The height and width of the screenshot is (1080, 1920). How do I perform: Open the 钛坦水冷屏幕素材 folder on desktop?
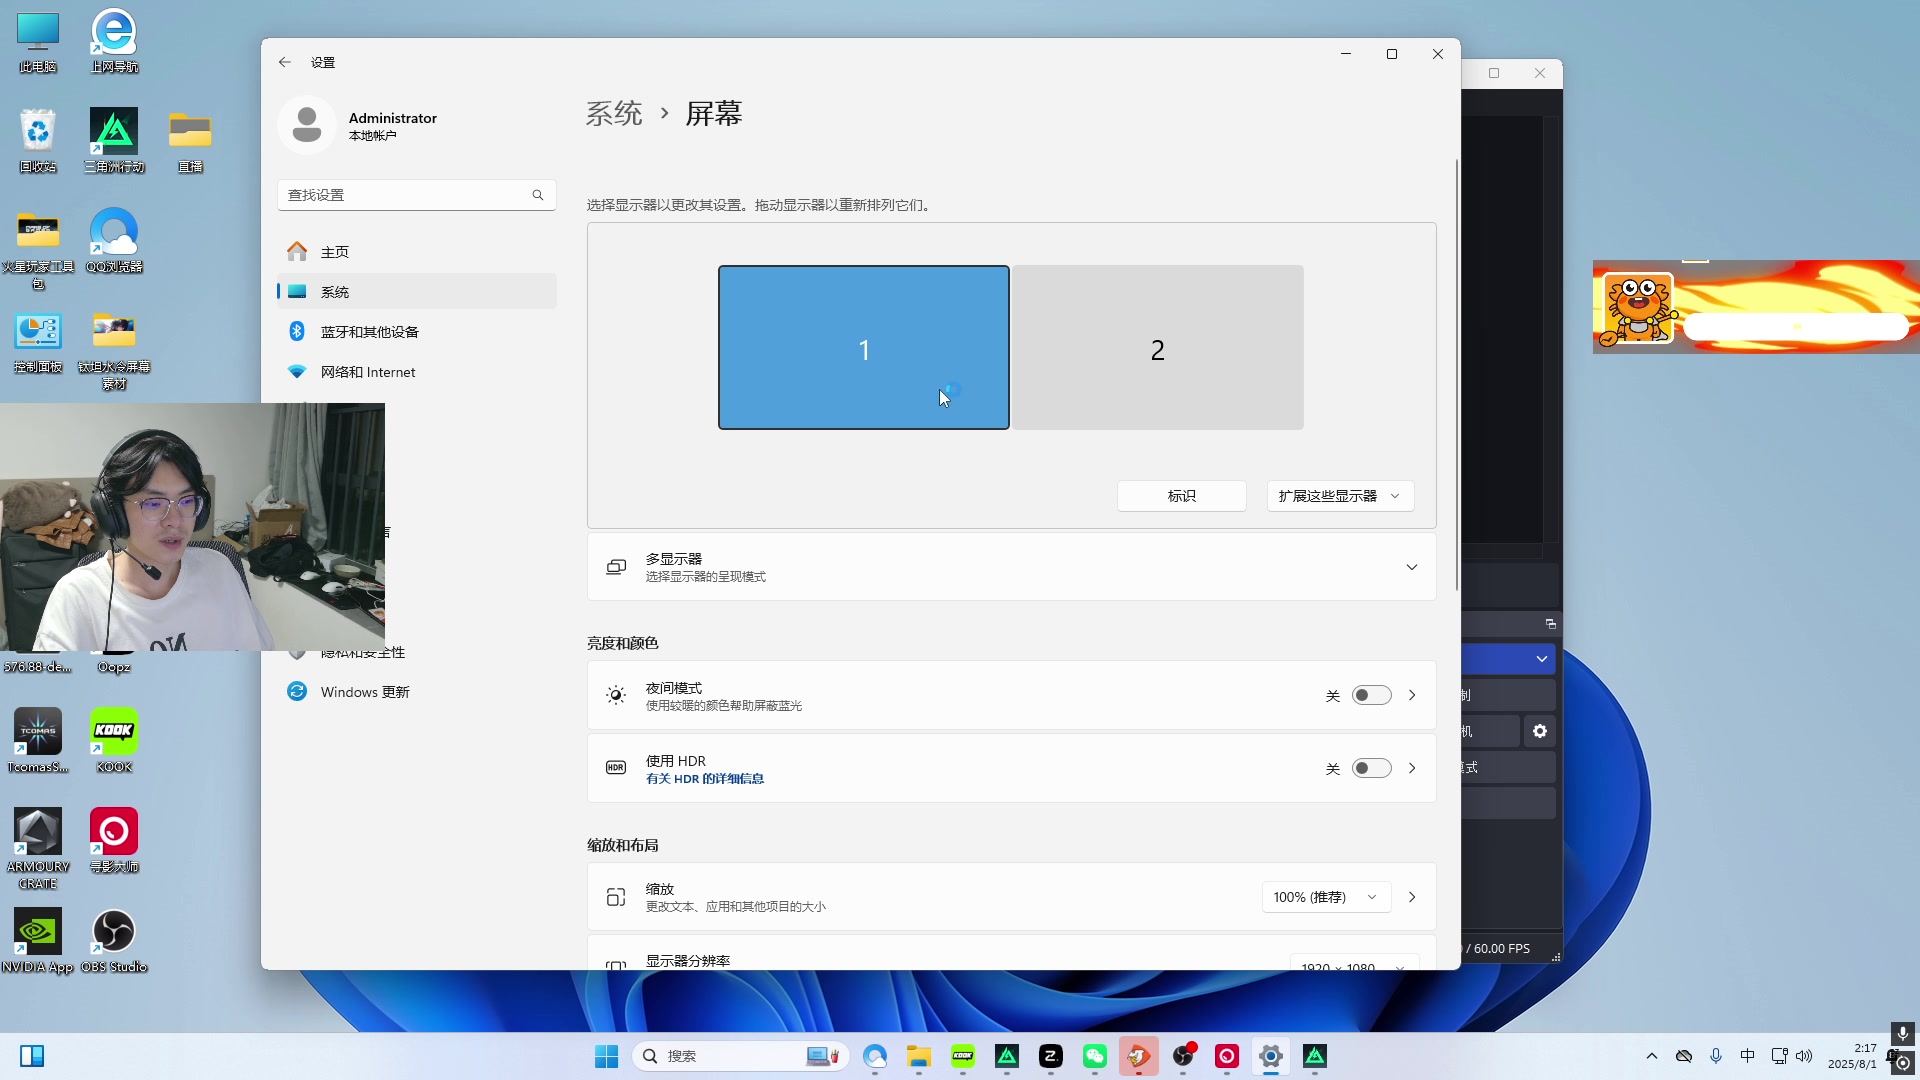click(114, 349)
